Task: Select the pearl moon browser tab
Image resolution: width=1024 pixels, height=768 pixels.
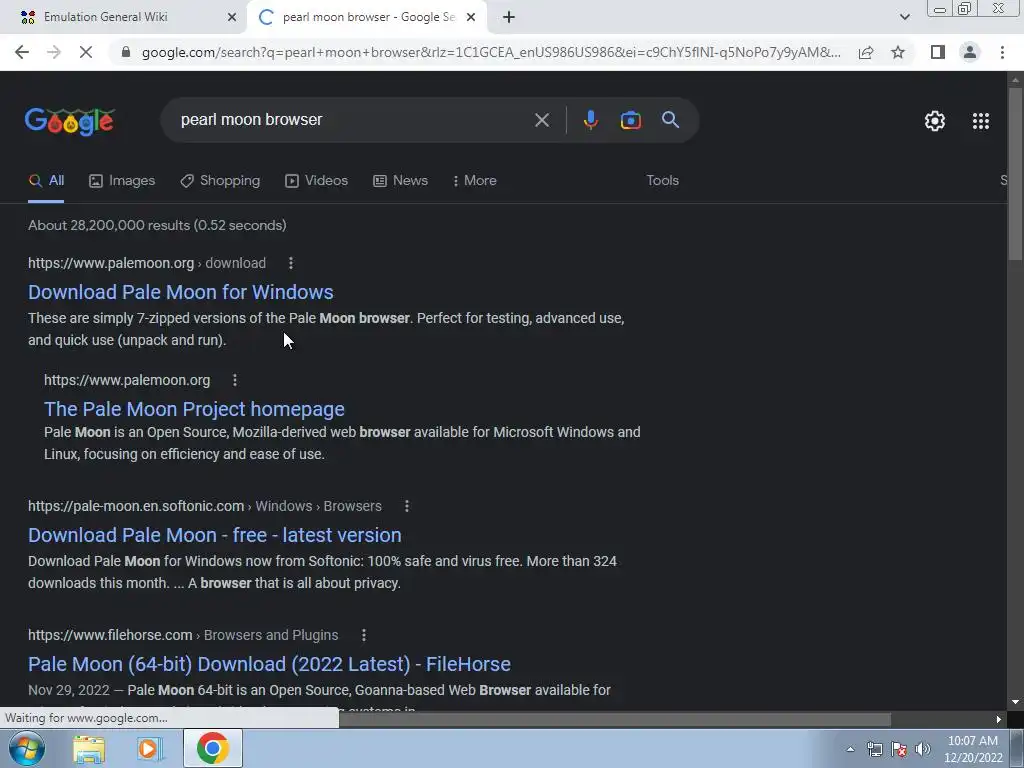Action: [366, 18]
